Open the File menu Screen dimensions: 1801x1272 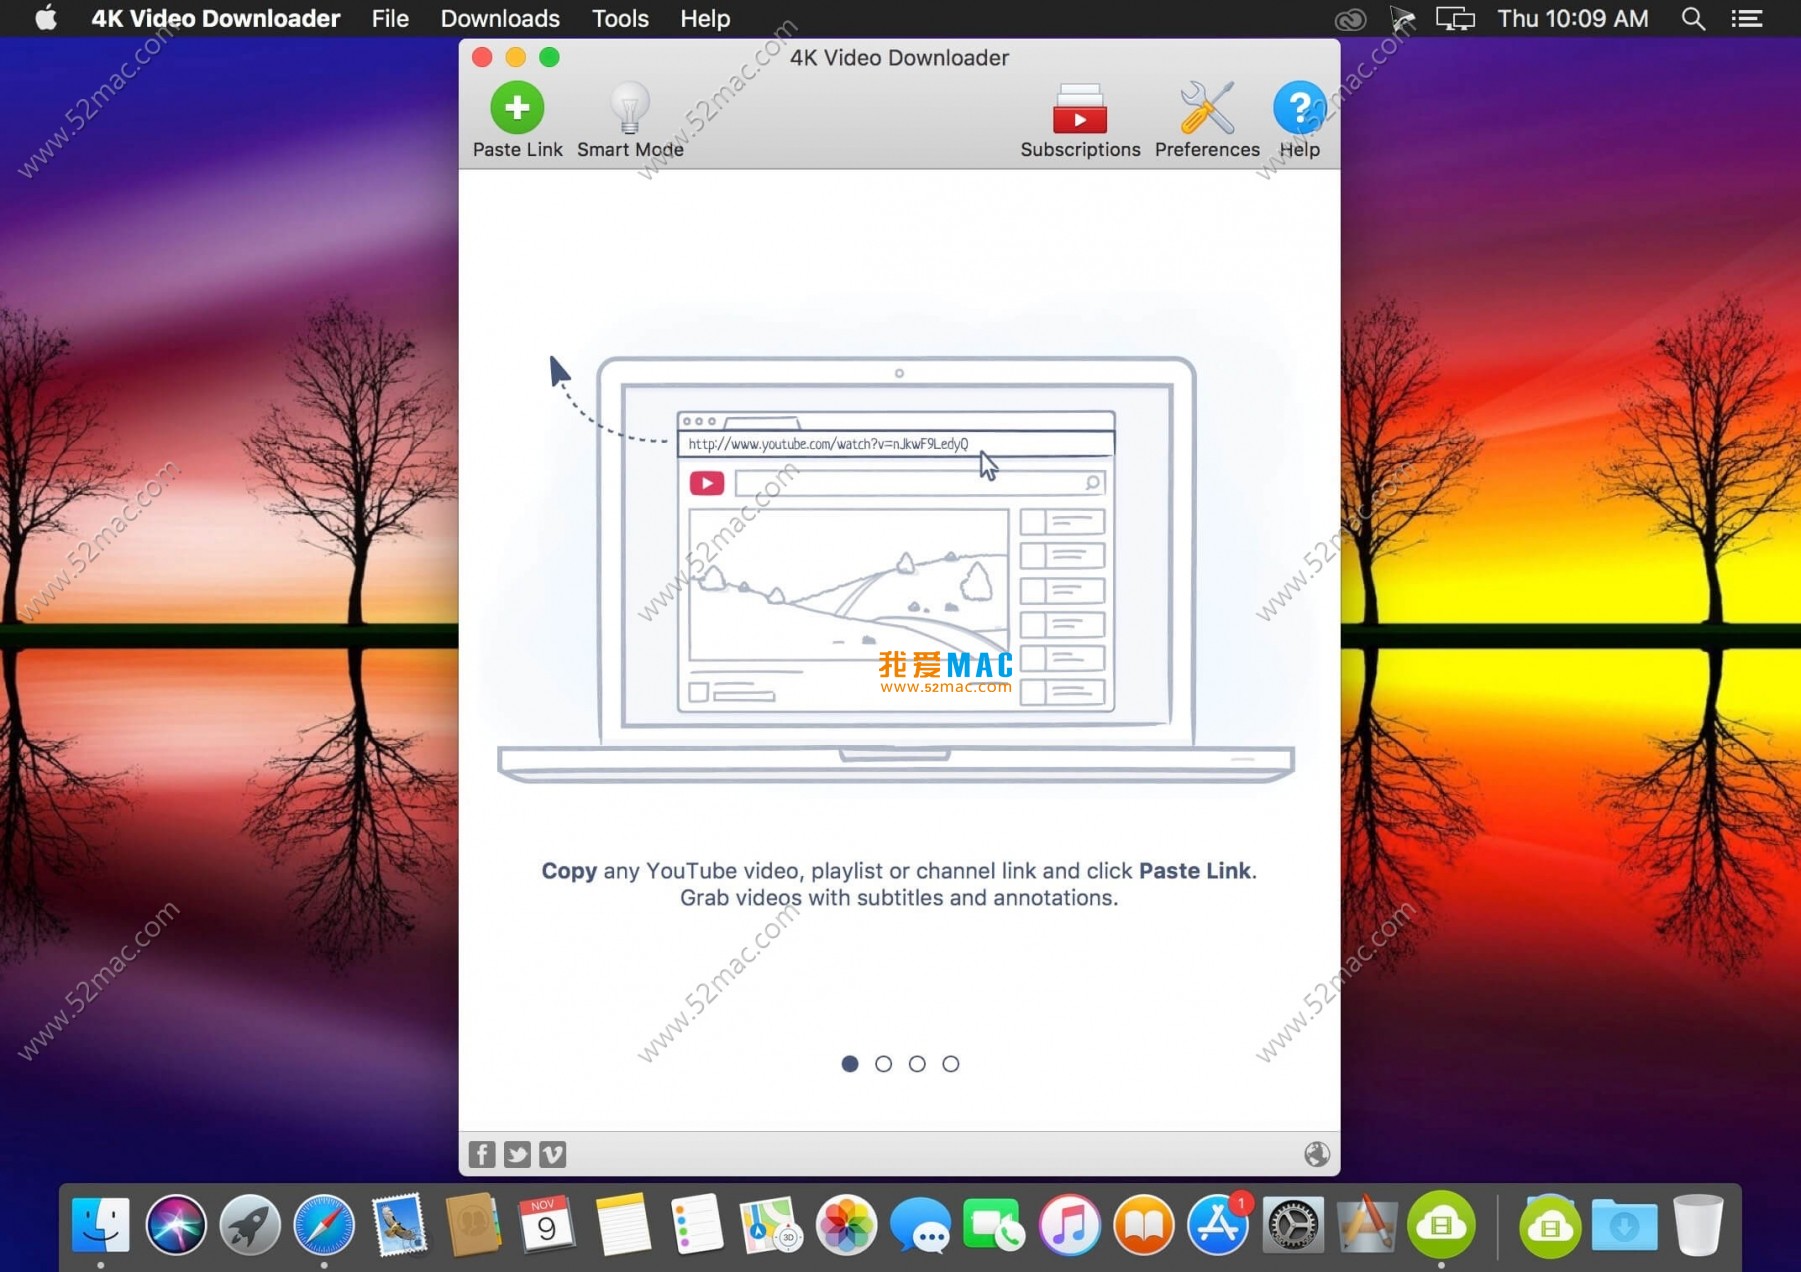point(389,18)
